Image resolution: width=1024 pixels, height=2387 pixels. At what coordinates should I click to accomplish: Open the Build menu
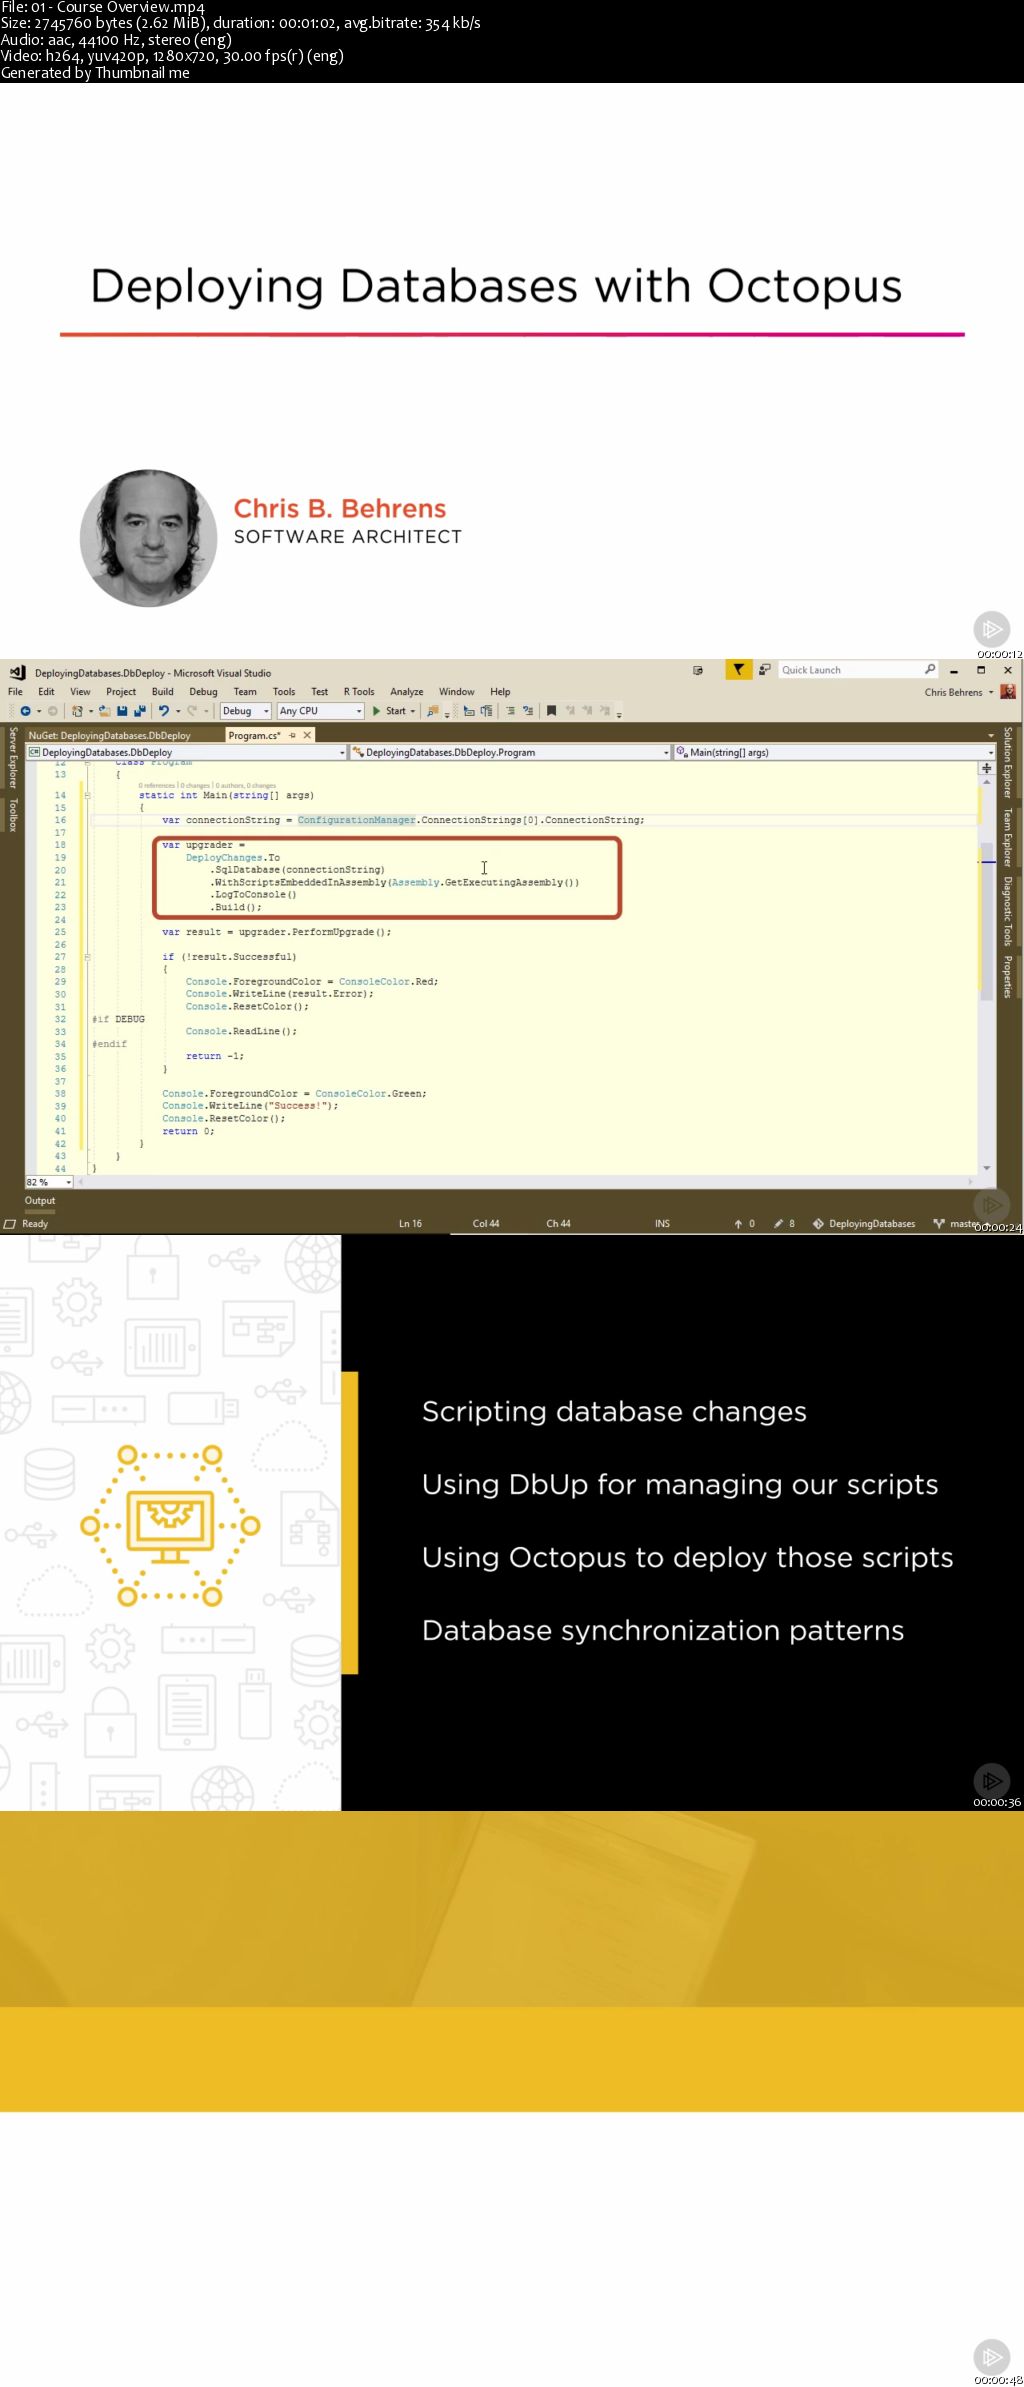[x=163, y=691]
